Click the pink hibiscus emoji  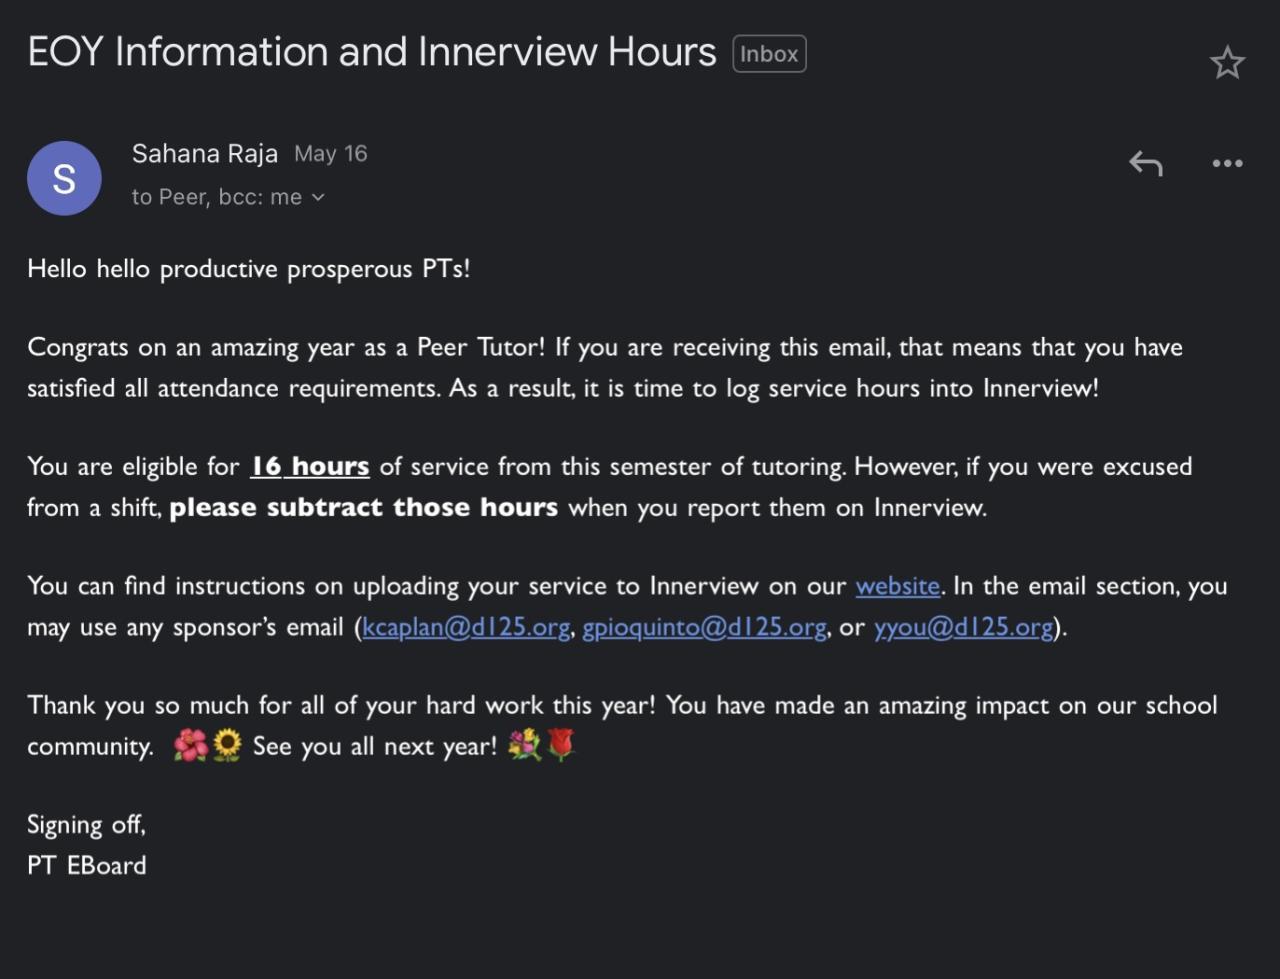(x=190, y=745)
